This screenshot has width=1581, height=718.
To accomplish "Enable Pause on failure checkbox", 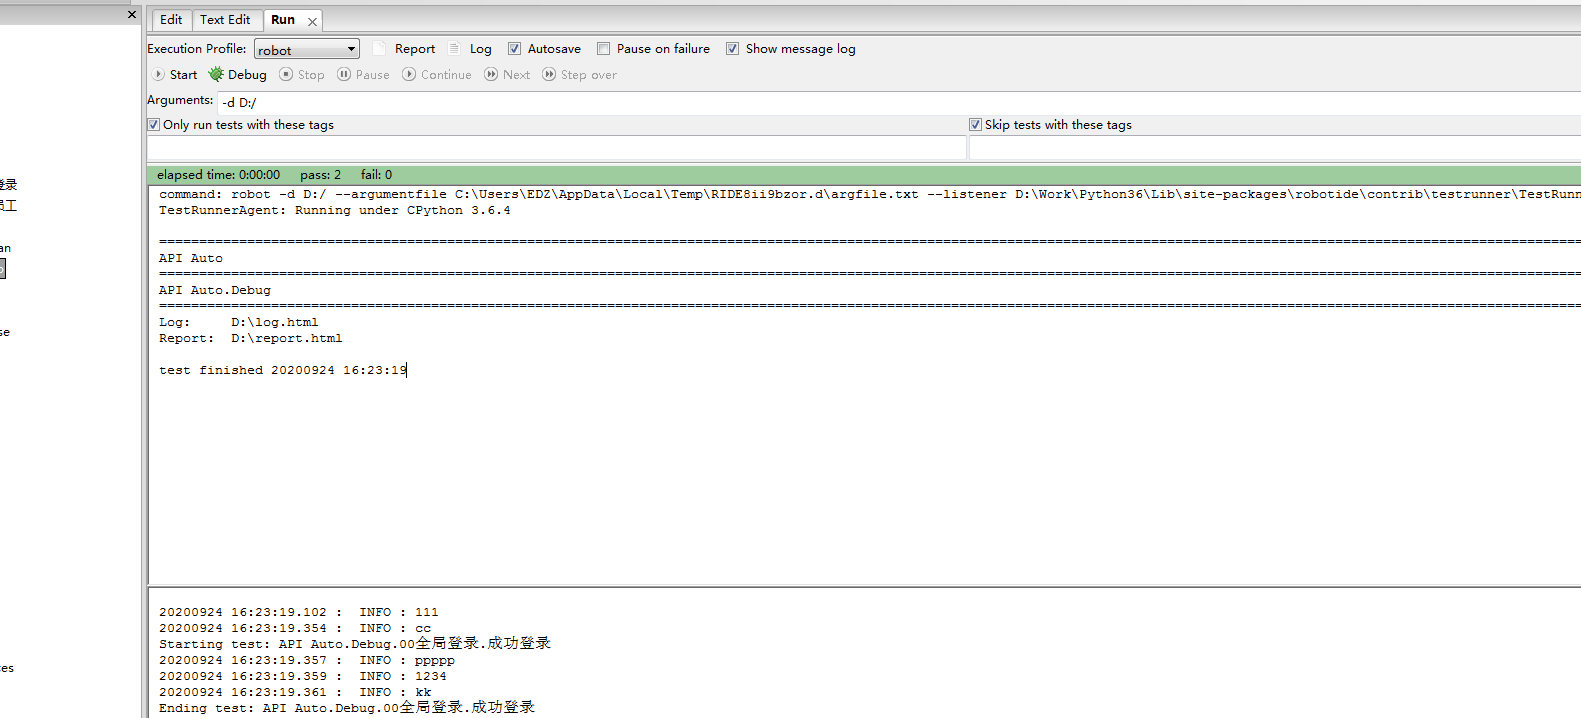I will click(x=603, y=48).
